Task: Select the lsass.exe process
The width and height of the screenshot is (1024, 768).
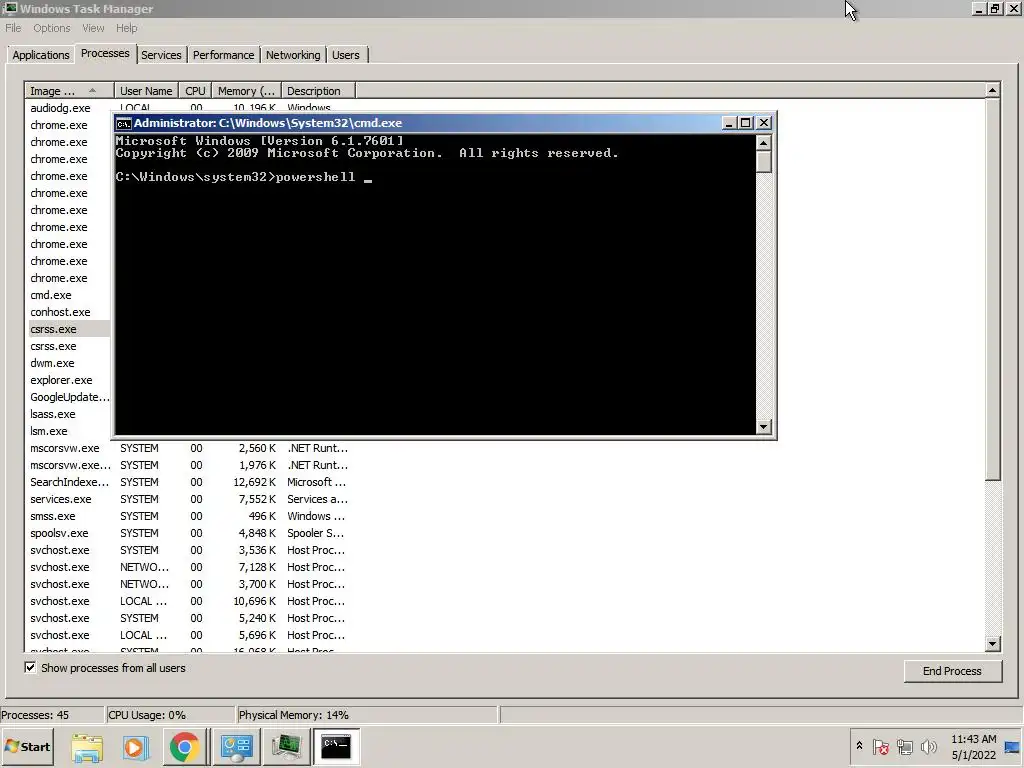Action: [x=52, y=414]
